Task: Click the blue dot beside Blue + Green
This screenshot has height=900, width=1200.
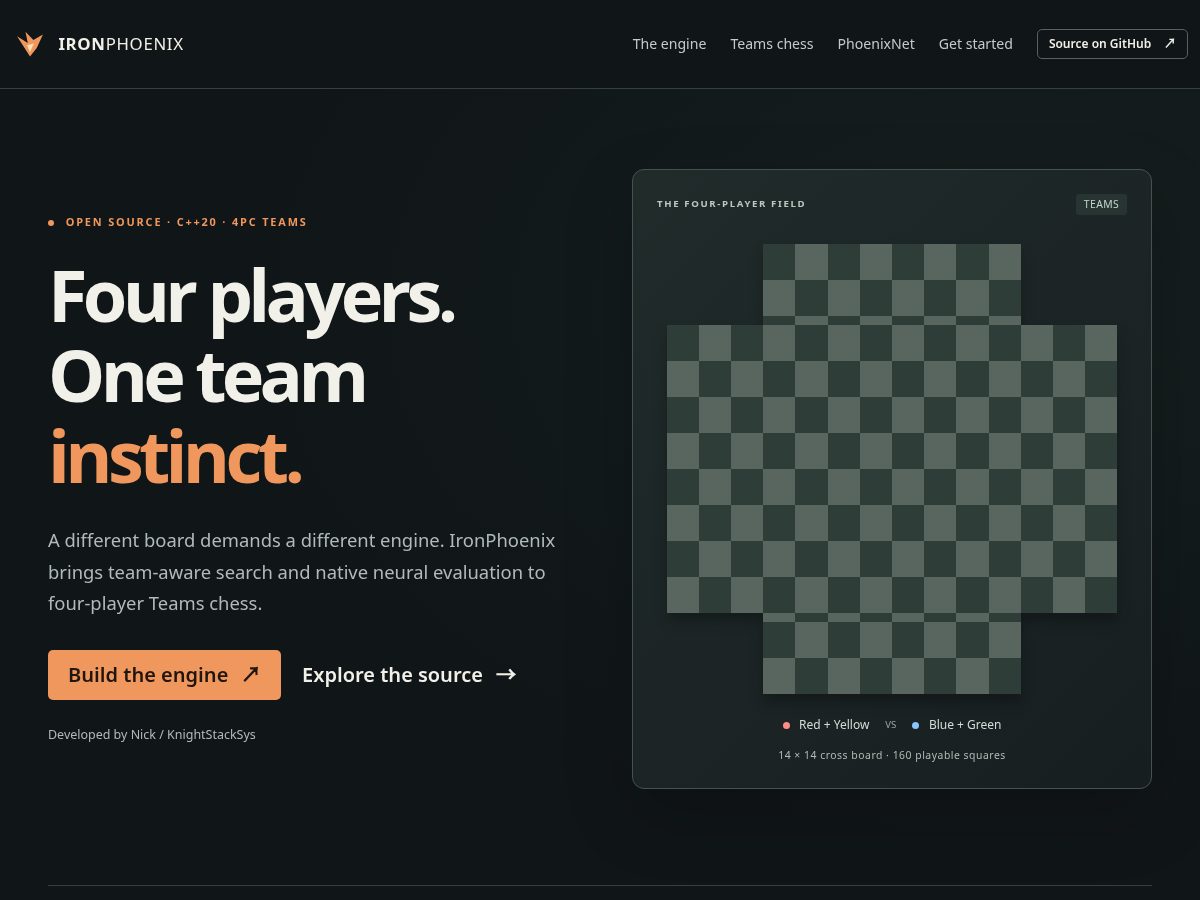Action: 916,725
